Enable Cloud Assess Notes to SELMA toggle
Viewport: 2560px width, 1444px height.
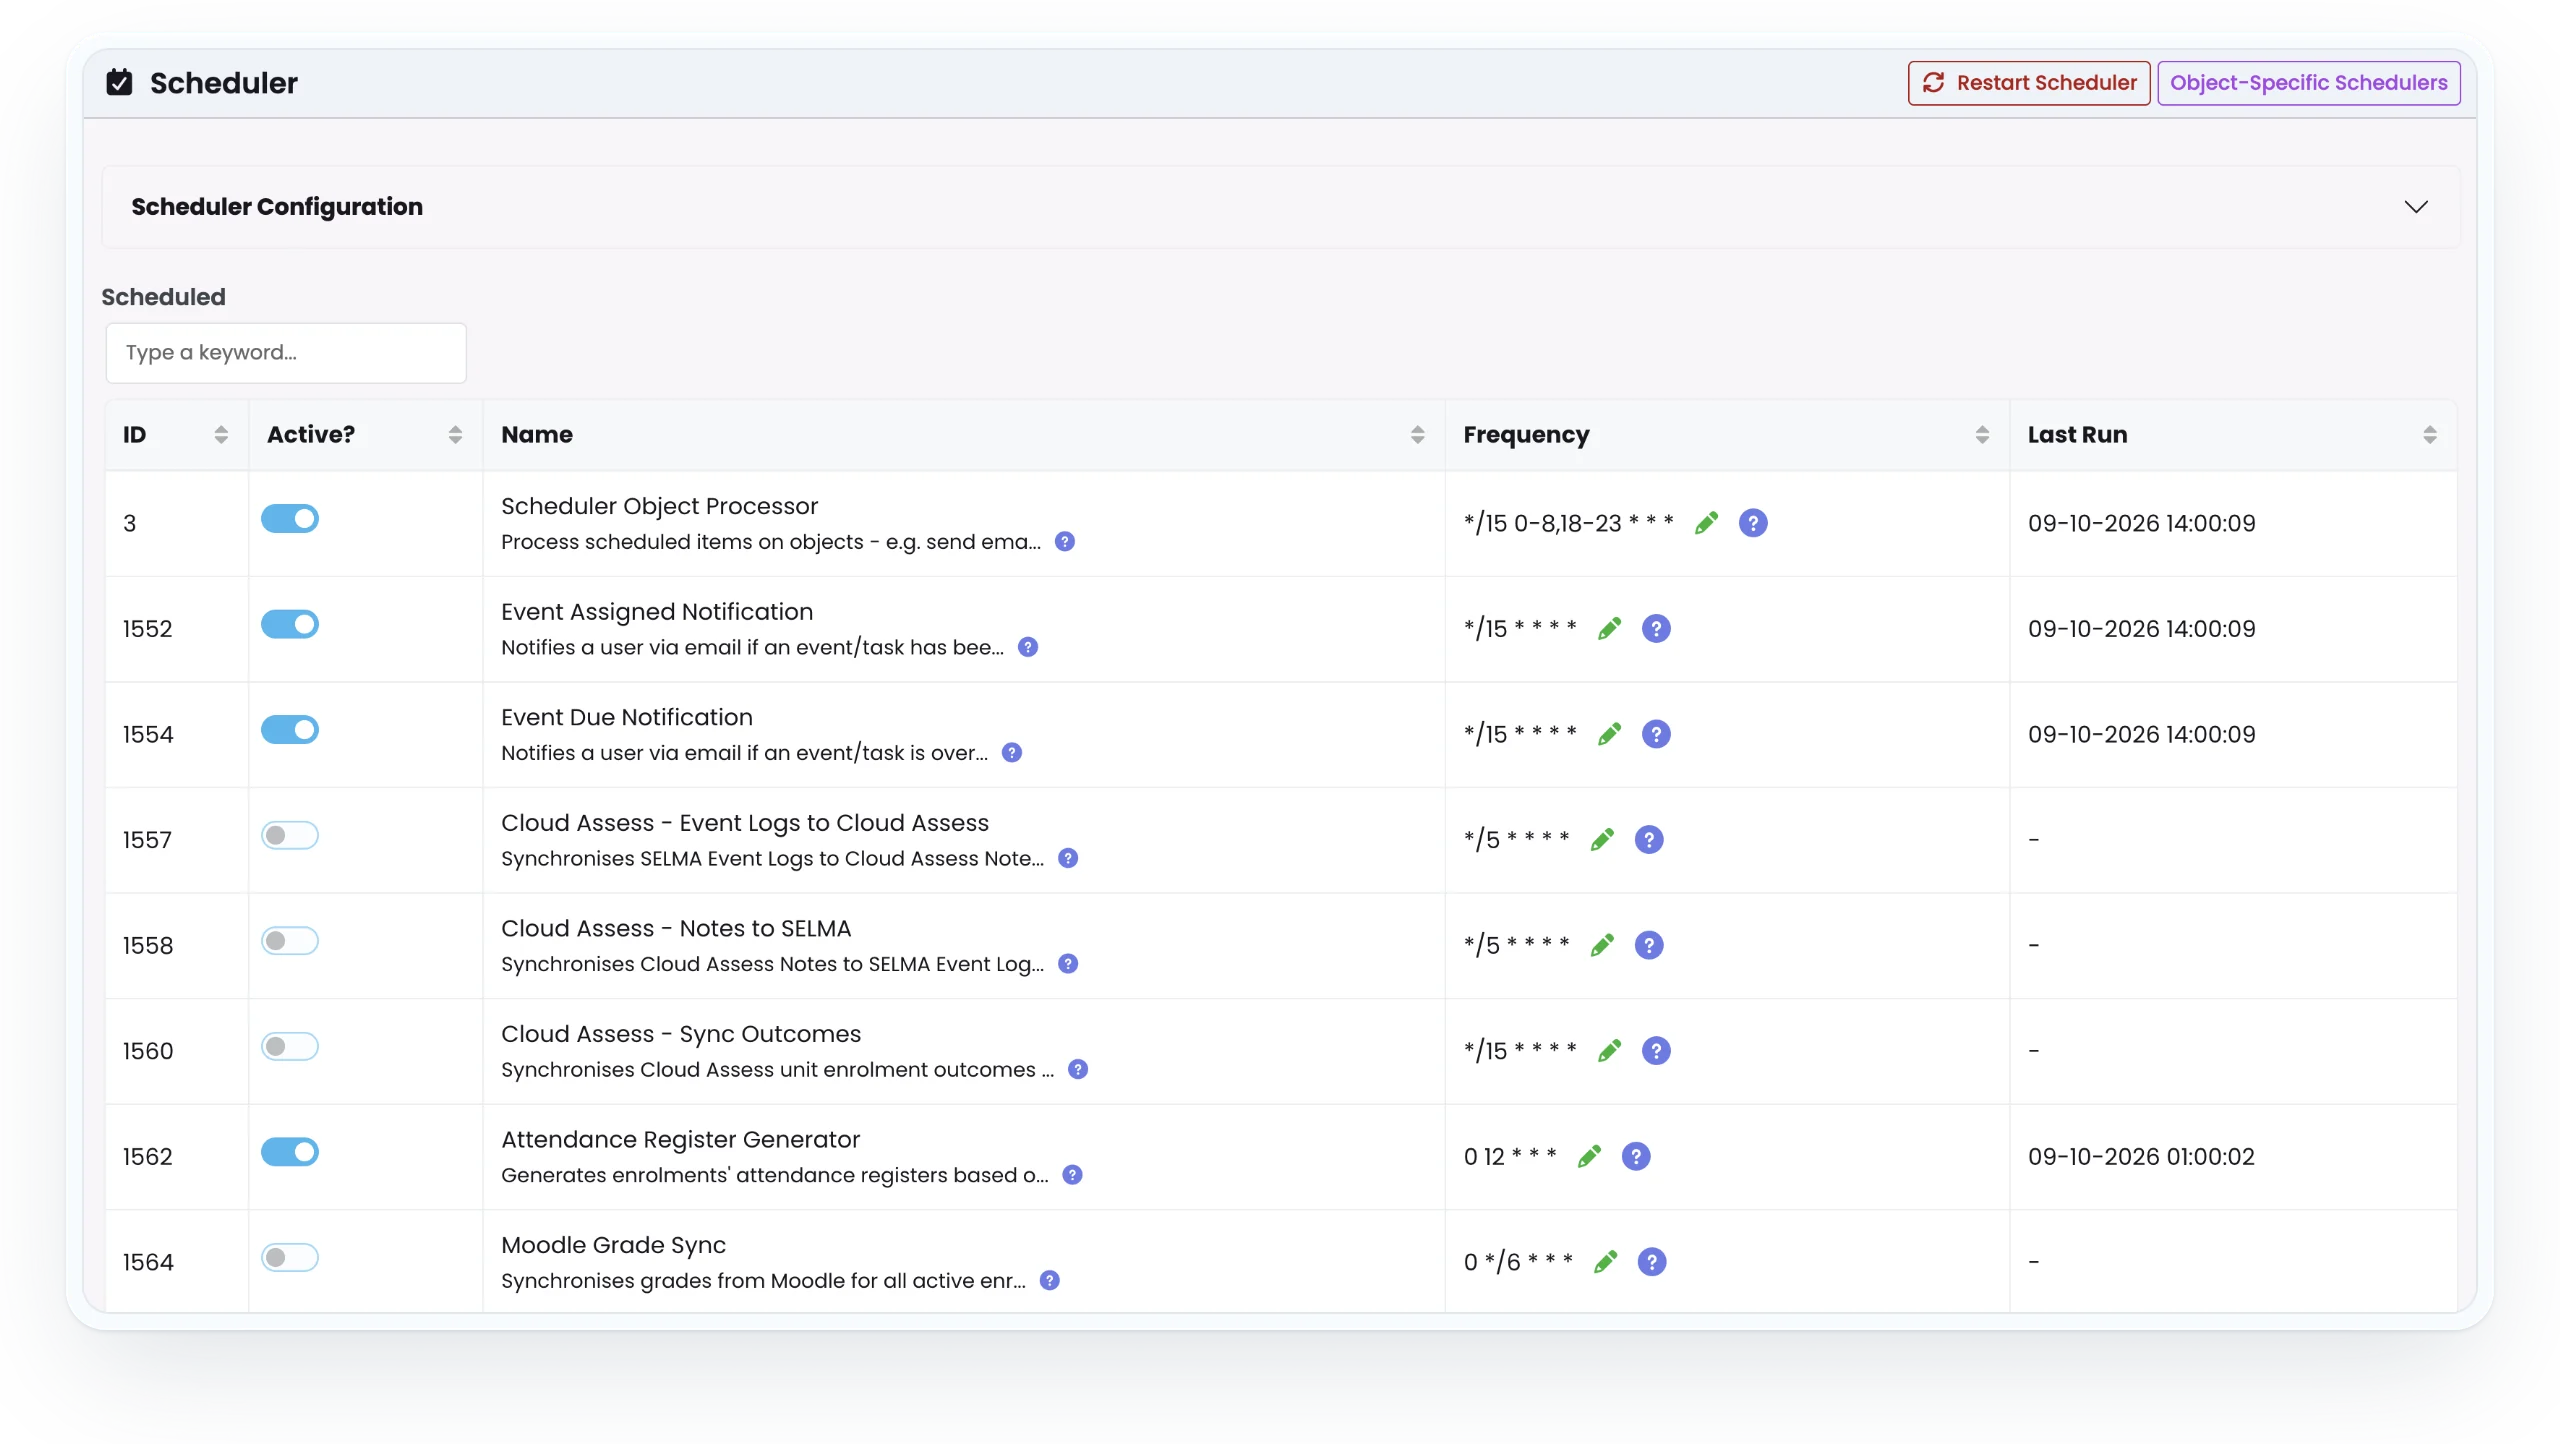290,941
